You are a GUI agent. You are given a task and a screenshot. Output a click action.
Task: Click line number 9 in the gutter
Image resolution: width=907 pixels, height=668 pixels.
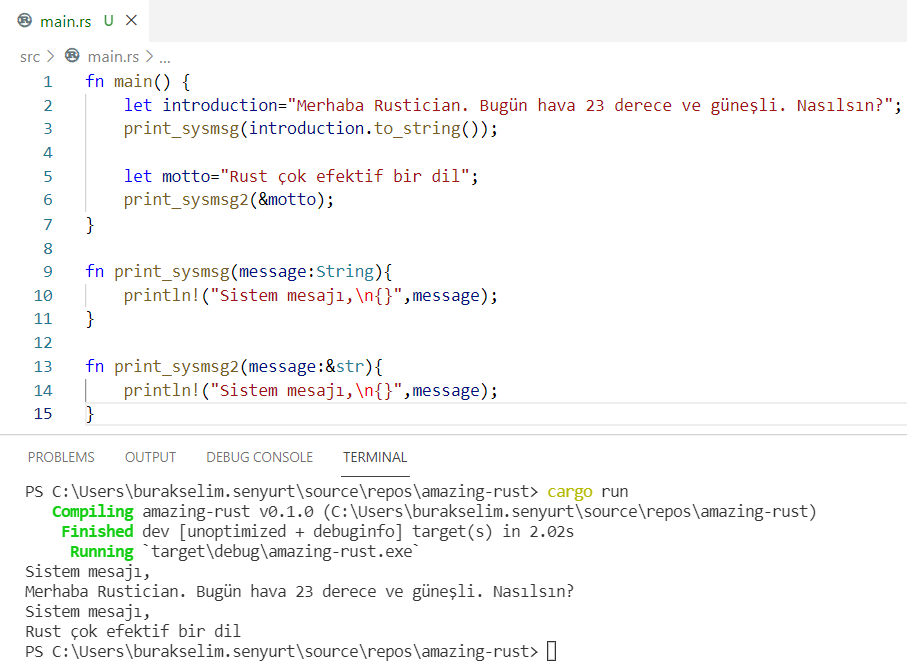coord(47,271)
